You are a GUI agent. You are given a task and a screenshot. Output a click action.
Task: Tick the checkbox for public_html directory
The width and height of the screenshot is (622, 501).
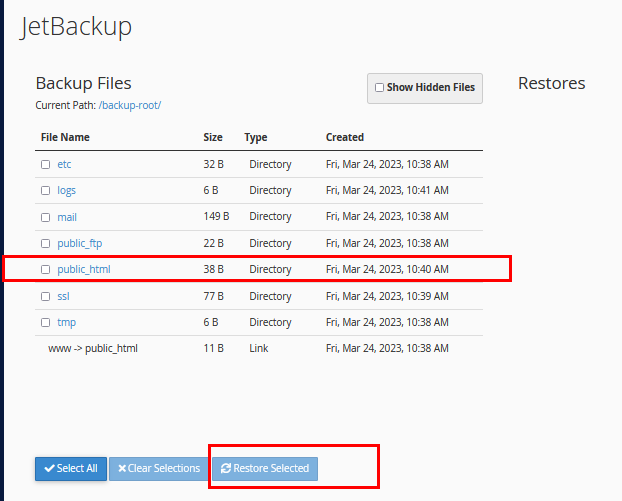(46, 269)
